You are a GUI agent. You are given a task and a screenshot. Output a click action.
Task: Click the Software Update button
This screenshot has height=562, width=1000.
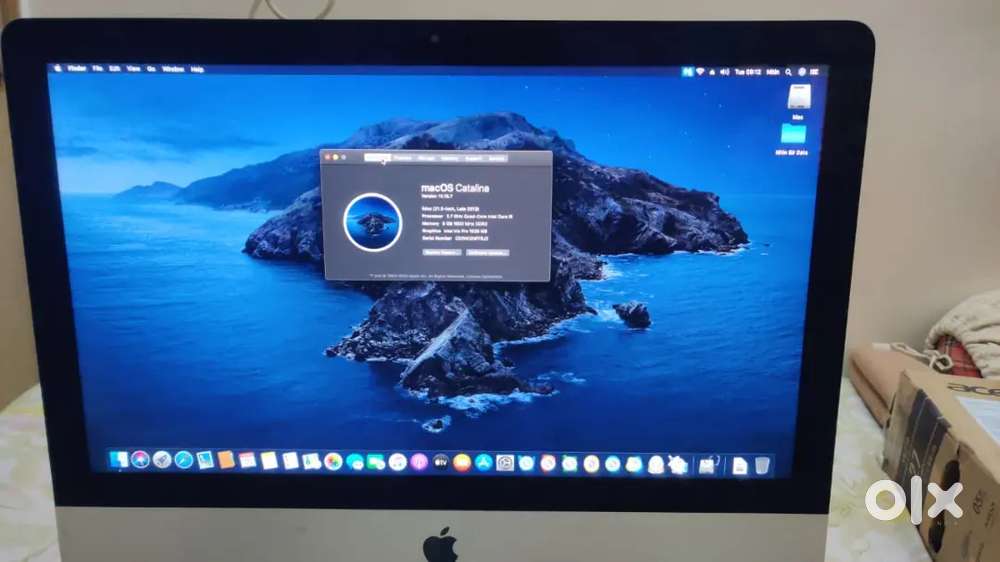point(487,252)
